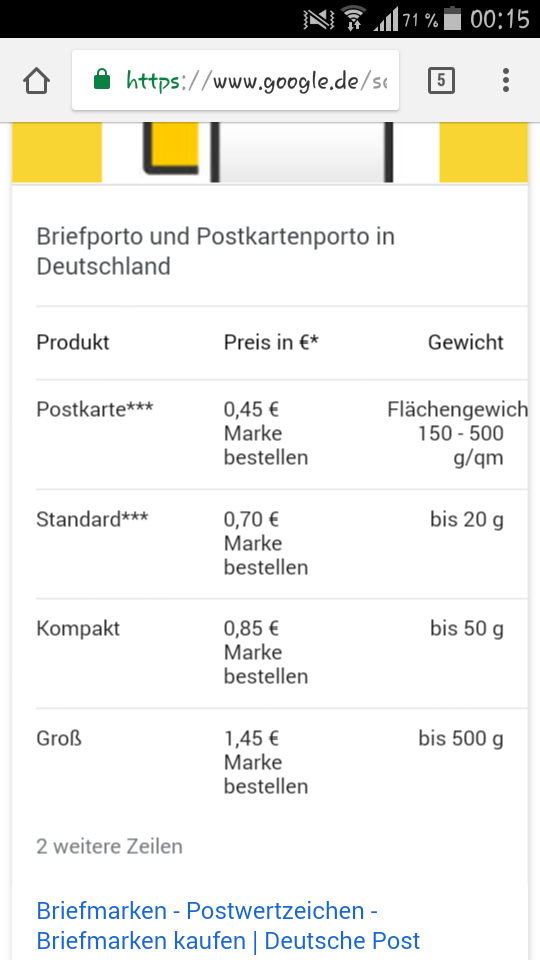
Task: Open the tab switcher showing 5 tabs
Action: pos(441,81)
